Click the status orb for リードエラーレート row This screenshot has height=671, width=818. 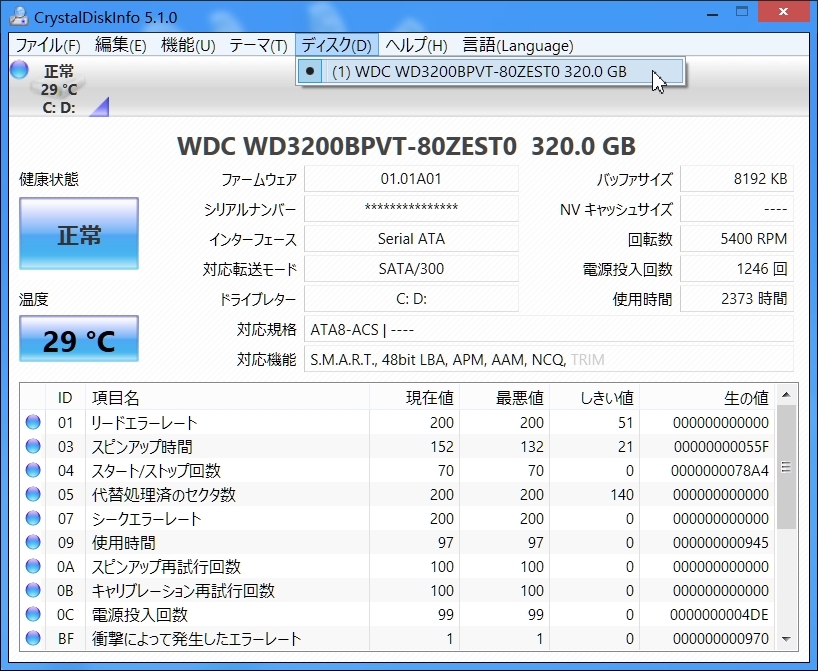click(33, 423)
